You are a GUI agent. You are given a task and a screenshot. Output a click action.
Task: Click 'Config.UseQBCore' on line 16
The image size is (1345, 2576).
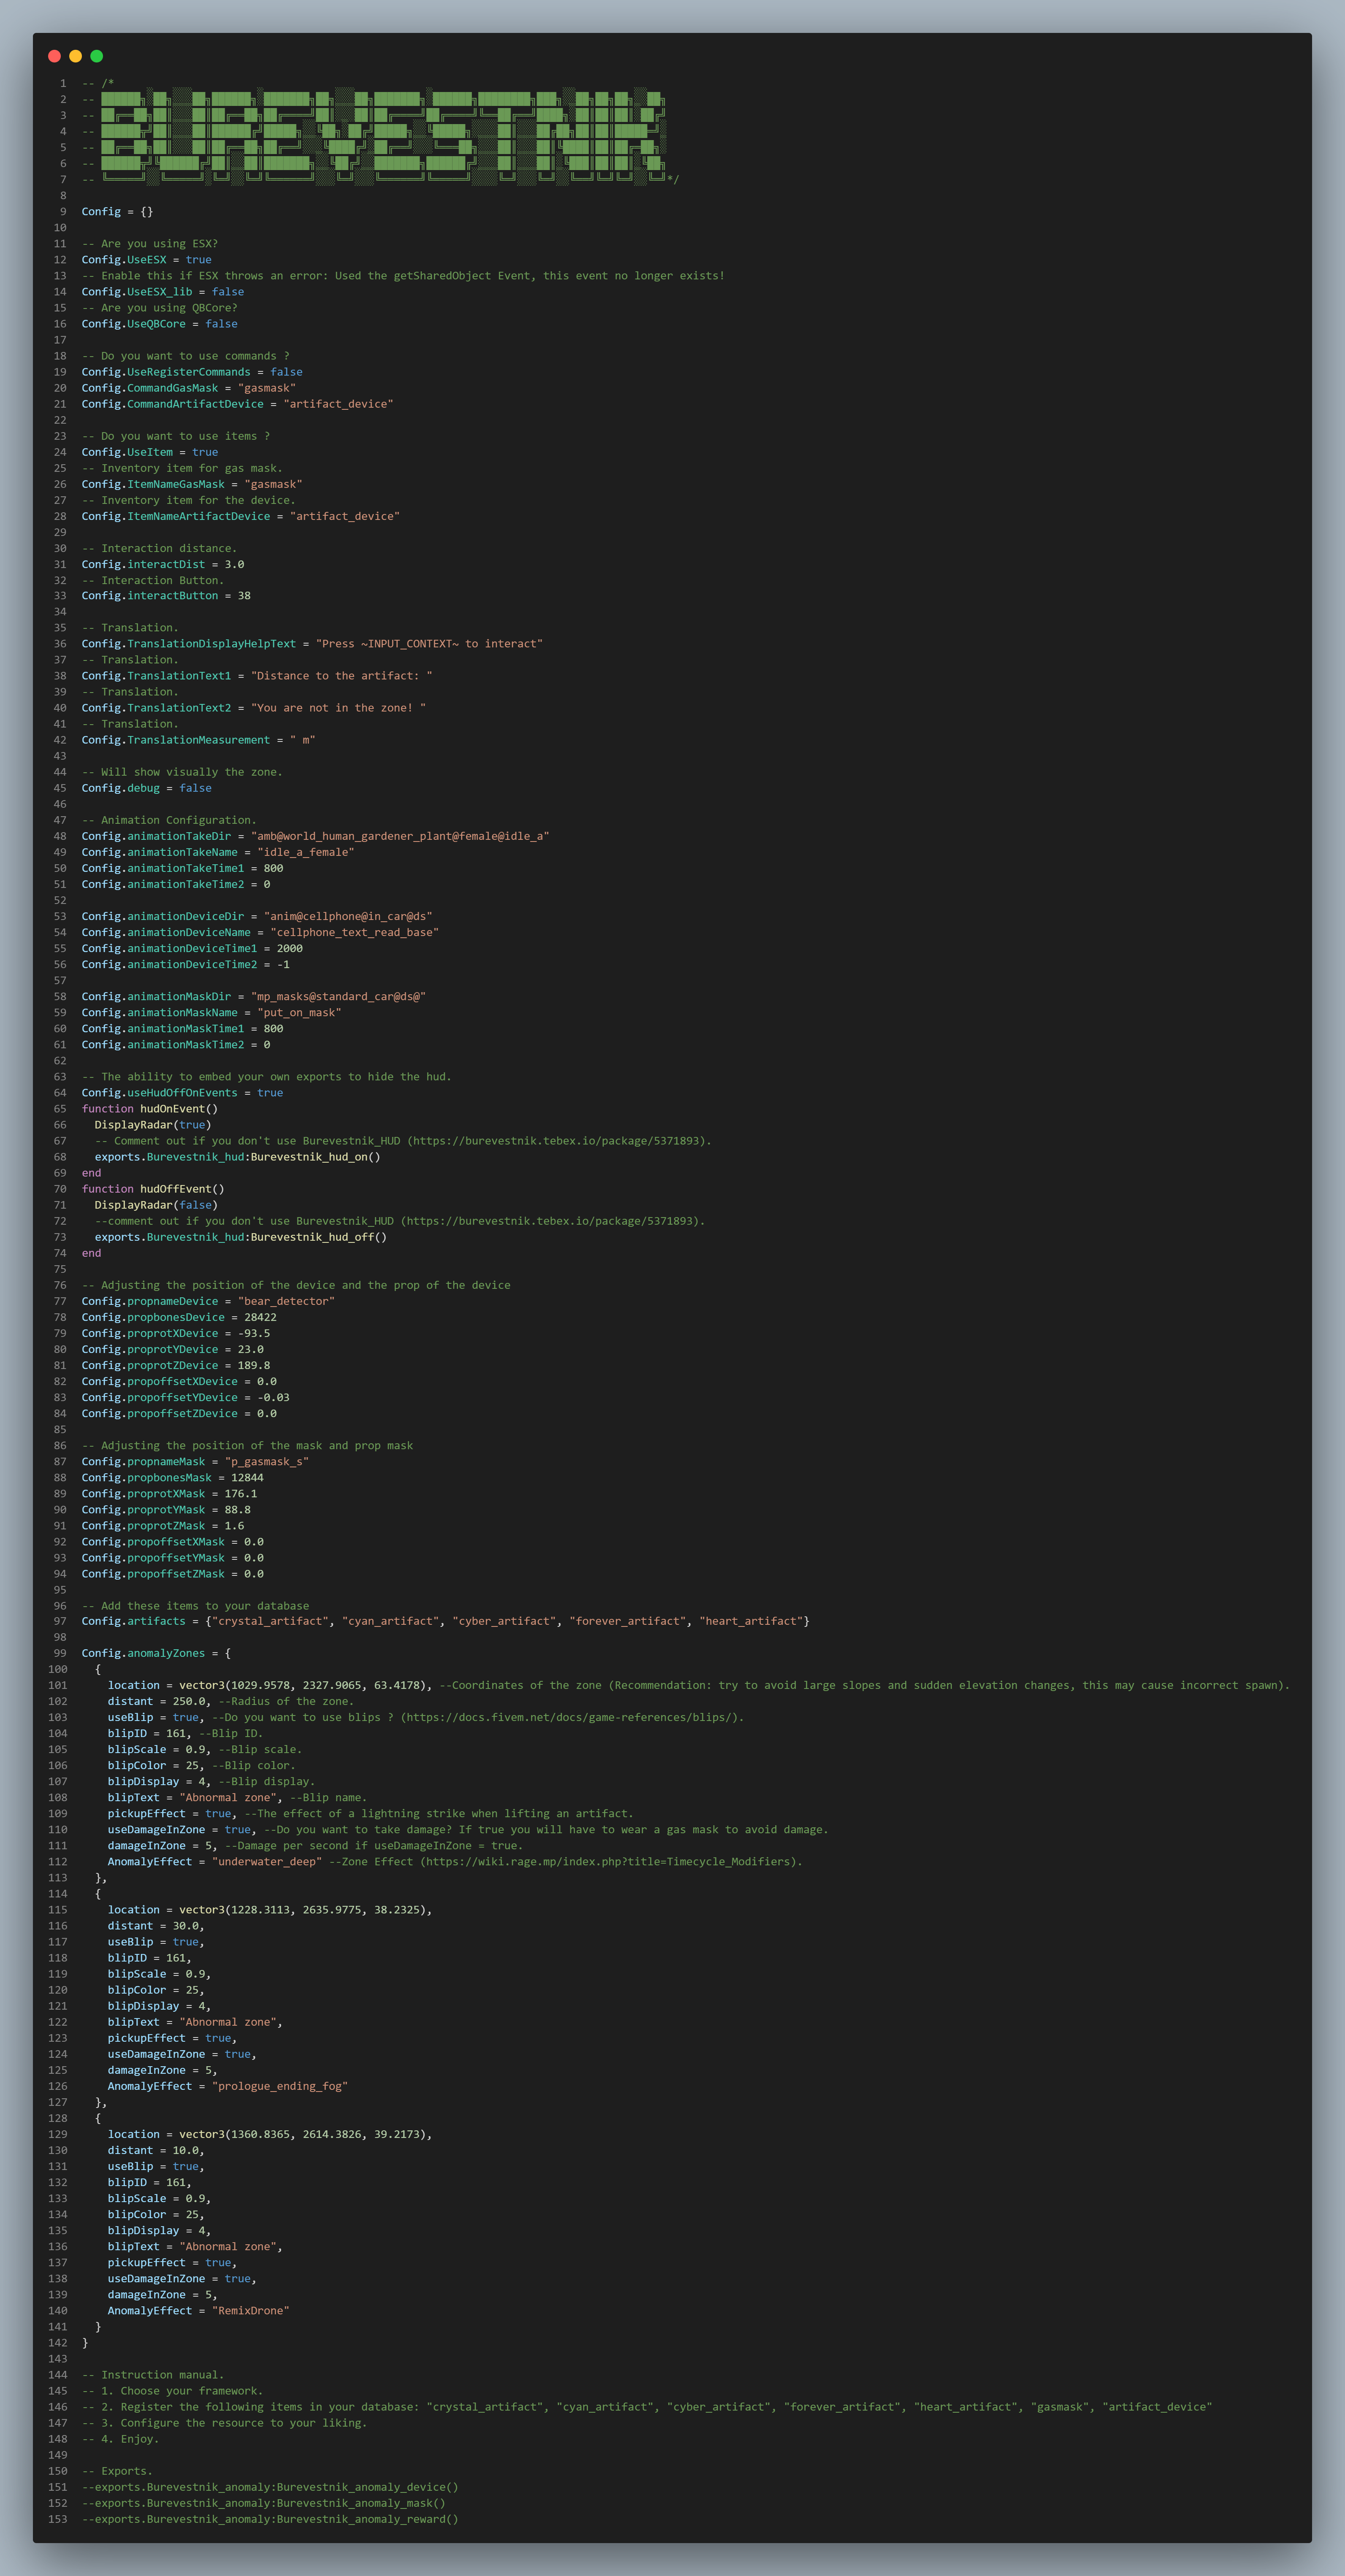tap(134, 324)
